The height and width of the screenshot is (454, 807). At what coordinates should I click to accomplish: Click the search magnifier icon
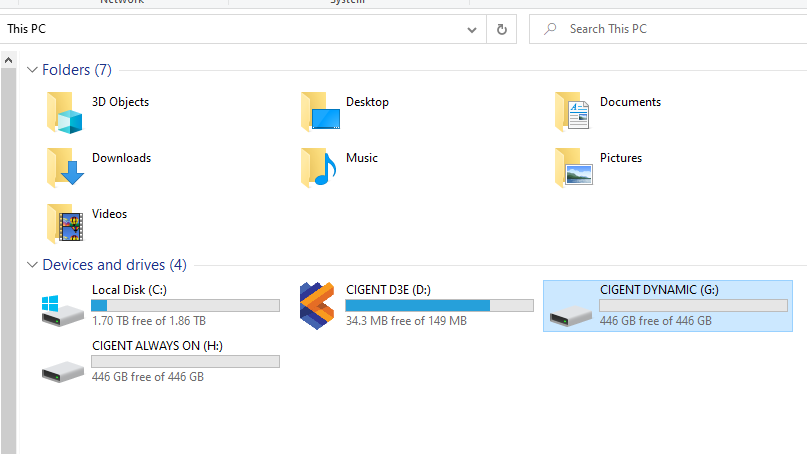(x=550, y=29)
